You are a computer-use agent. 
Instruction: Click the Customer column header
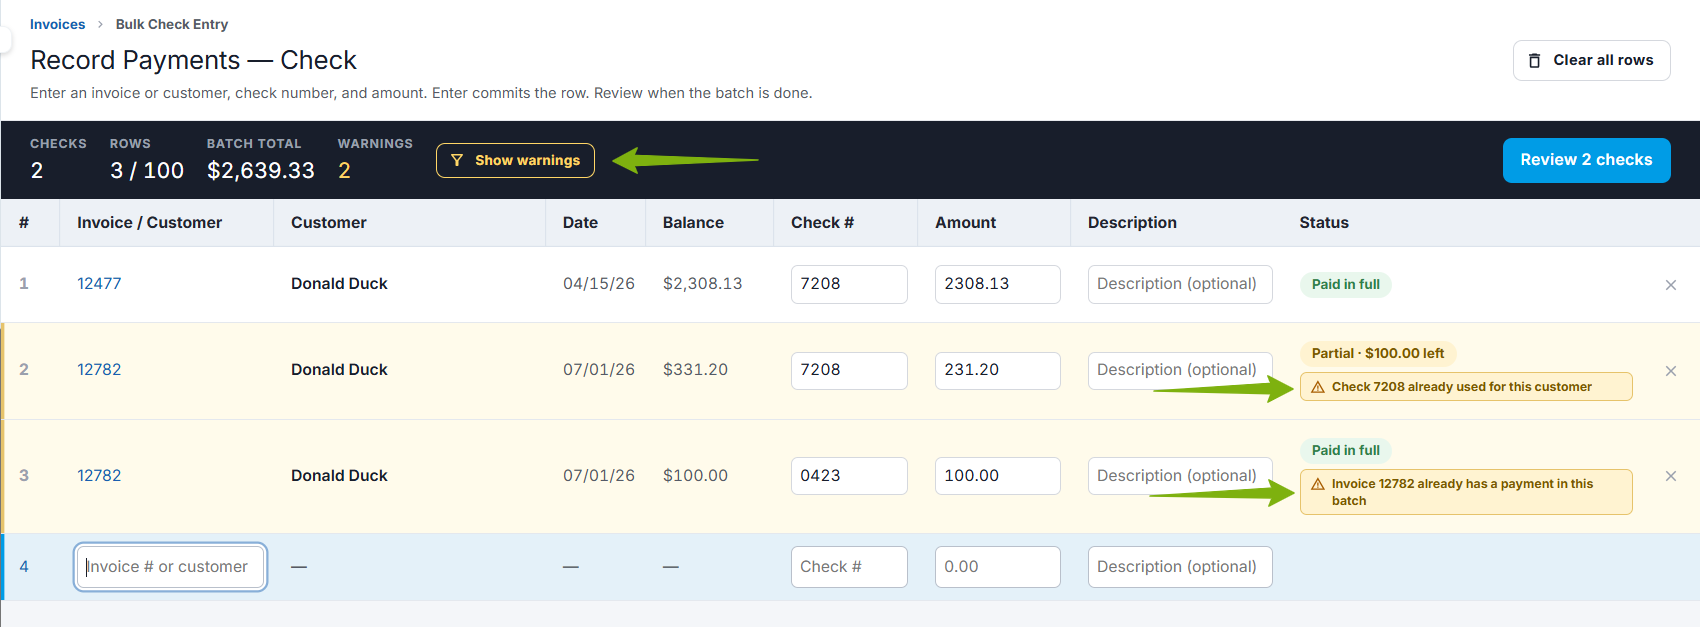point(328,222)
